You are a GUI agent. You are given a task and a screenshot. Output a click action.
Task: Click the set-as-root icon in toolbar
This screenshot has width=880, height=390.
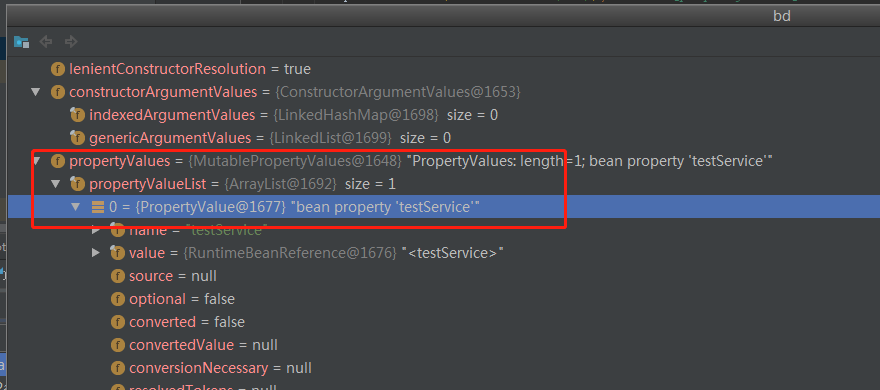click(x=21, y=42)
